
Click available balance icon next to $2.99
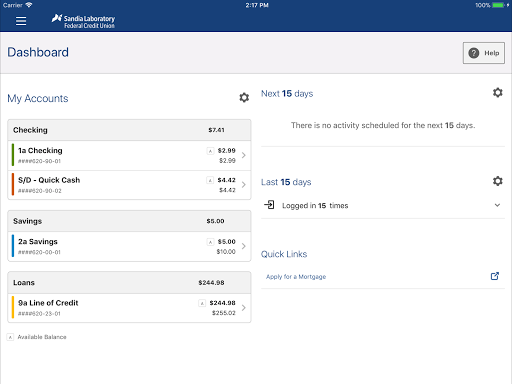(210, 151)
